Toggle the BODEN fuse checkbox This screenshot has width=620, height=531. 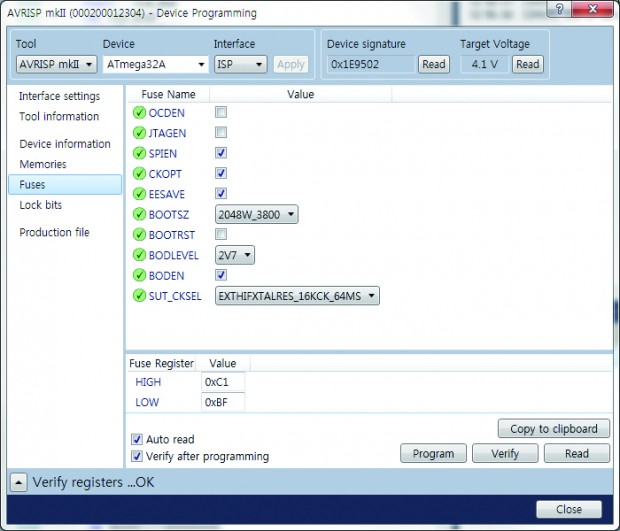[x=221, y=275]
